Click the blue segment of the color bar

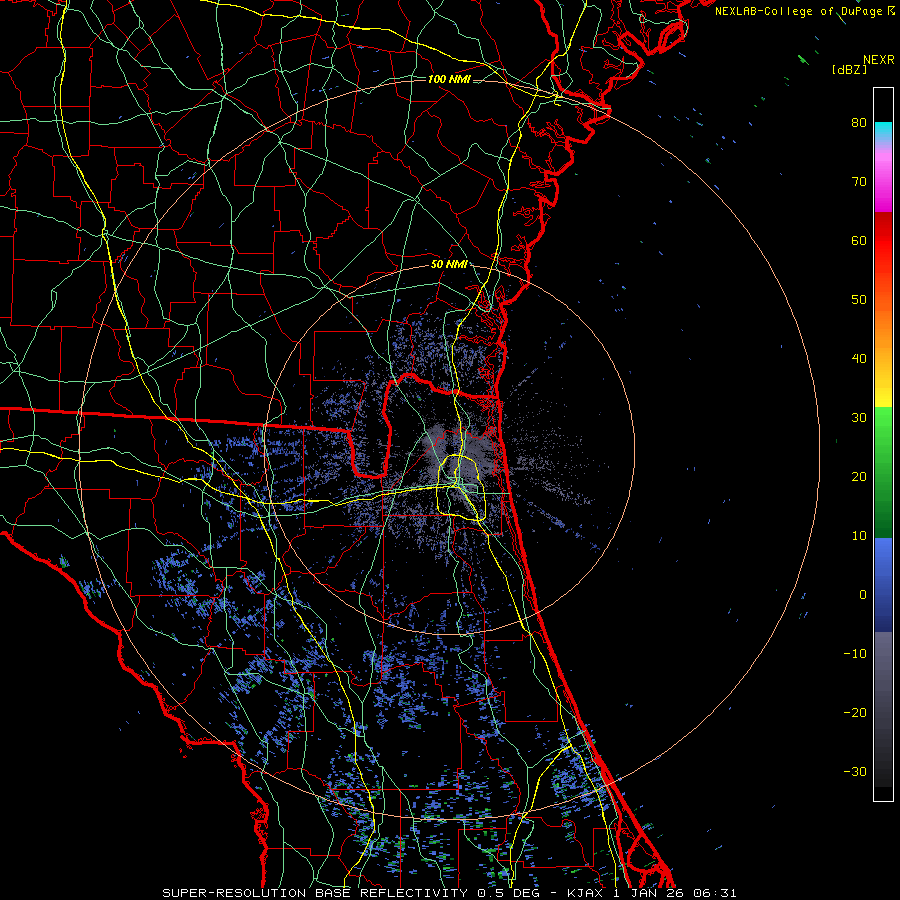point(883,585)
